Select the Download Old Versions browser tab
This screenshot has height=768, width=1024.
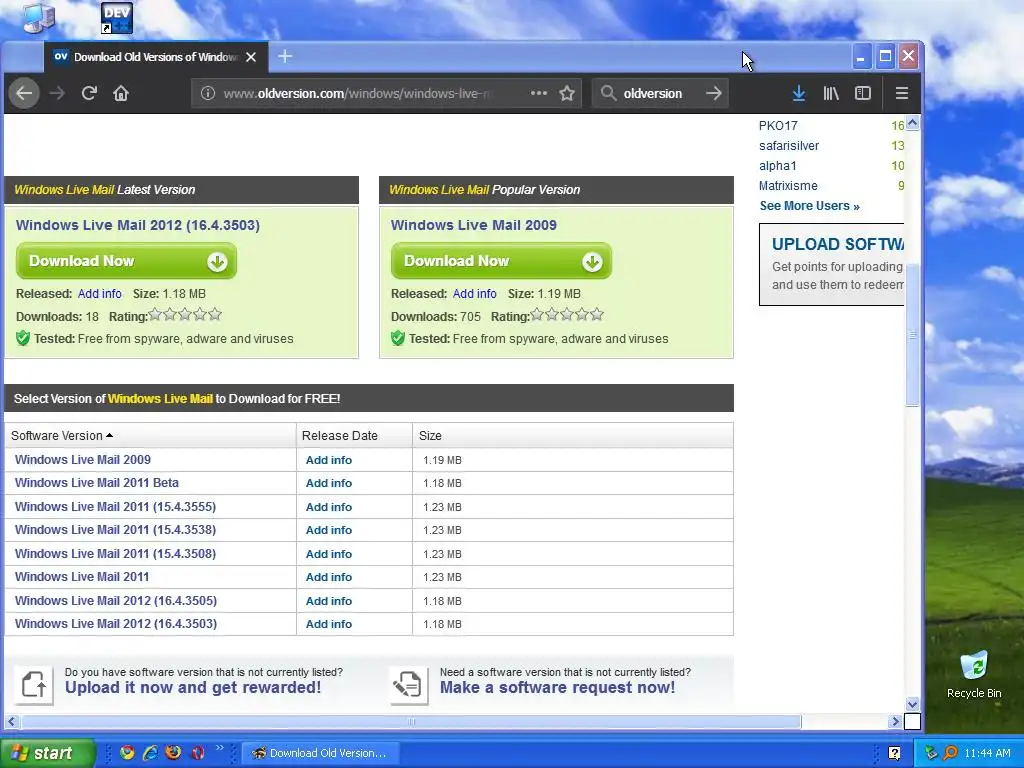tap(155, 57)
